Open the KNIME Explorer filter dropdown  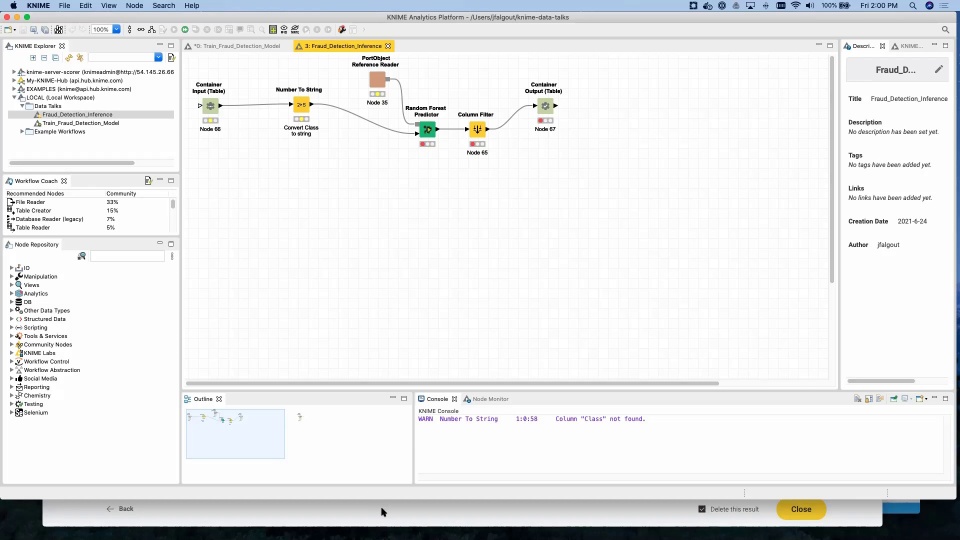click(158, 58)
